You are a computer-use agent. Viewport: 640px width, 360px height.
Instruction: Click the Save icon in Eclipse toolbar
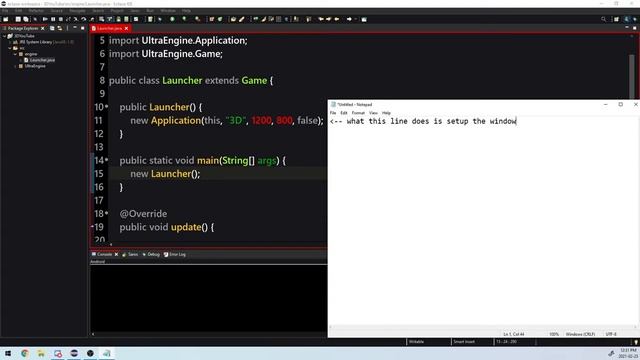18,19
